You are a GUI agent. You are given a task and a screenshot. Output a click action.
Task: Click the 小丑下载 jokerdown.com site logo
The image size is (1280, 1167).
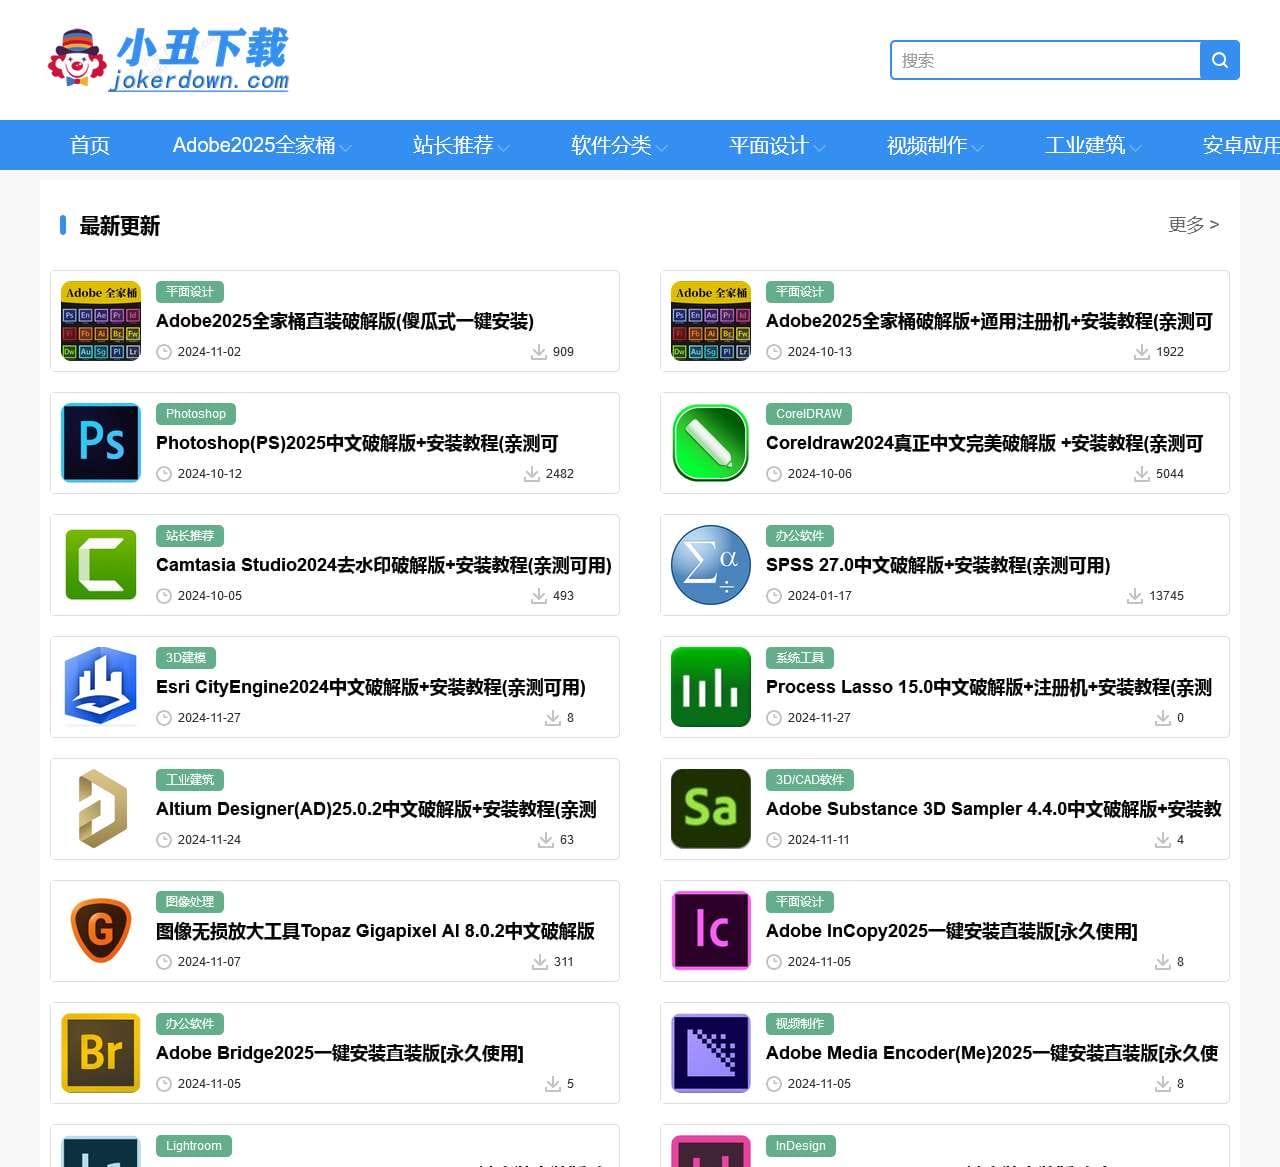168,60
